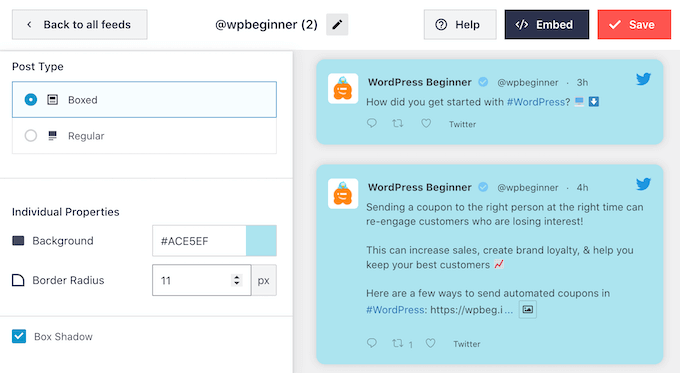Save the feed with the Save button

click(x=634, y=25)
